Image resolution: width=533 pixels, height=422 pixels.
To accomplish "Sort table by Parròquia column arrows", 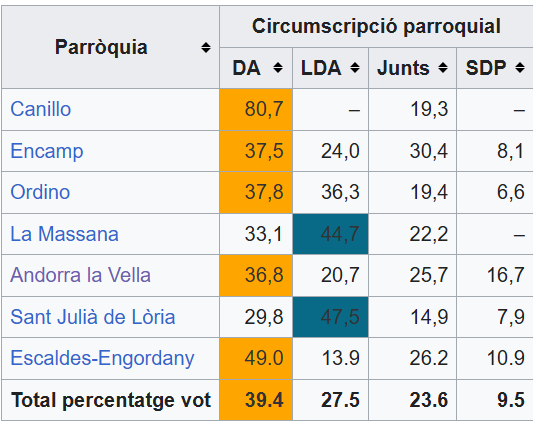I will [x=206, y=48].
